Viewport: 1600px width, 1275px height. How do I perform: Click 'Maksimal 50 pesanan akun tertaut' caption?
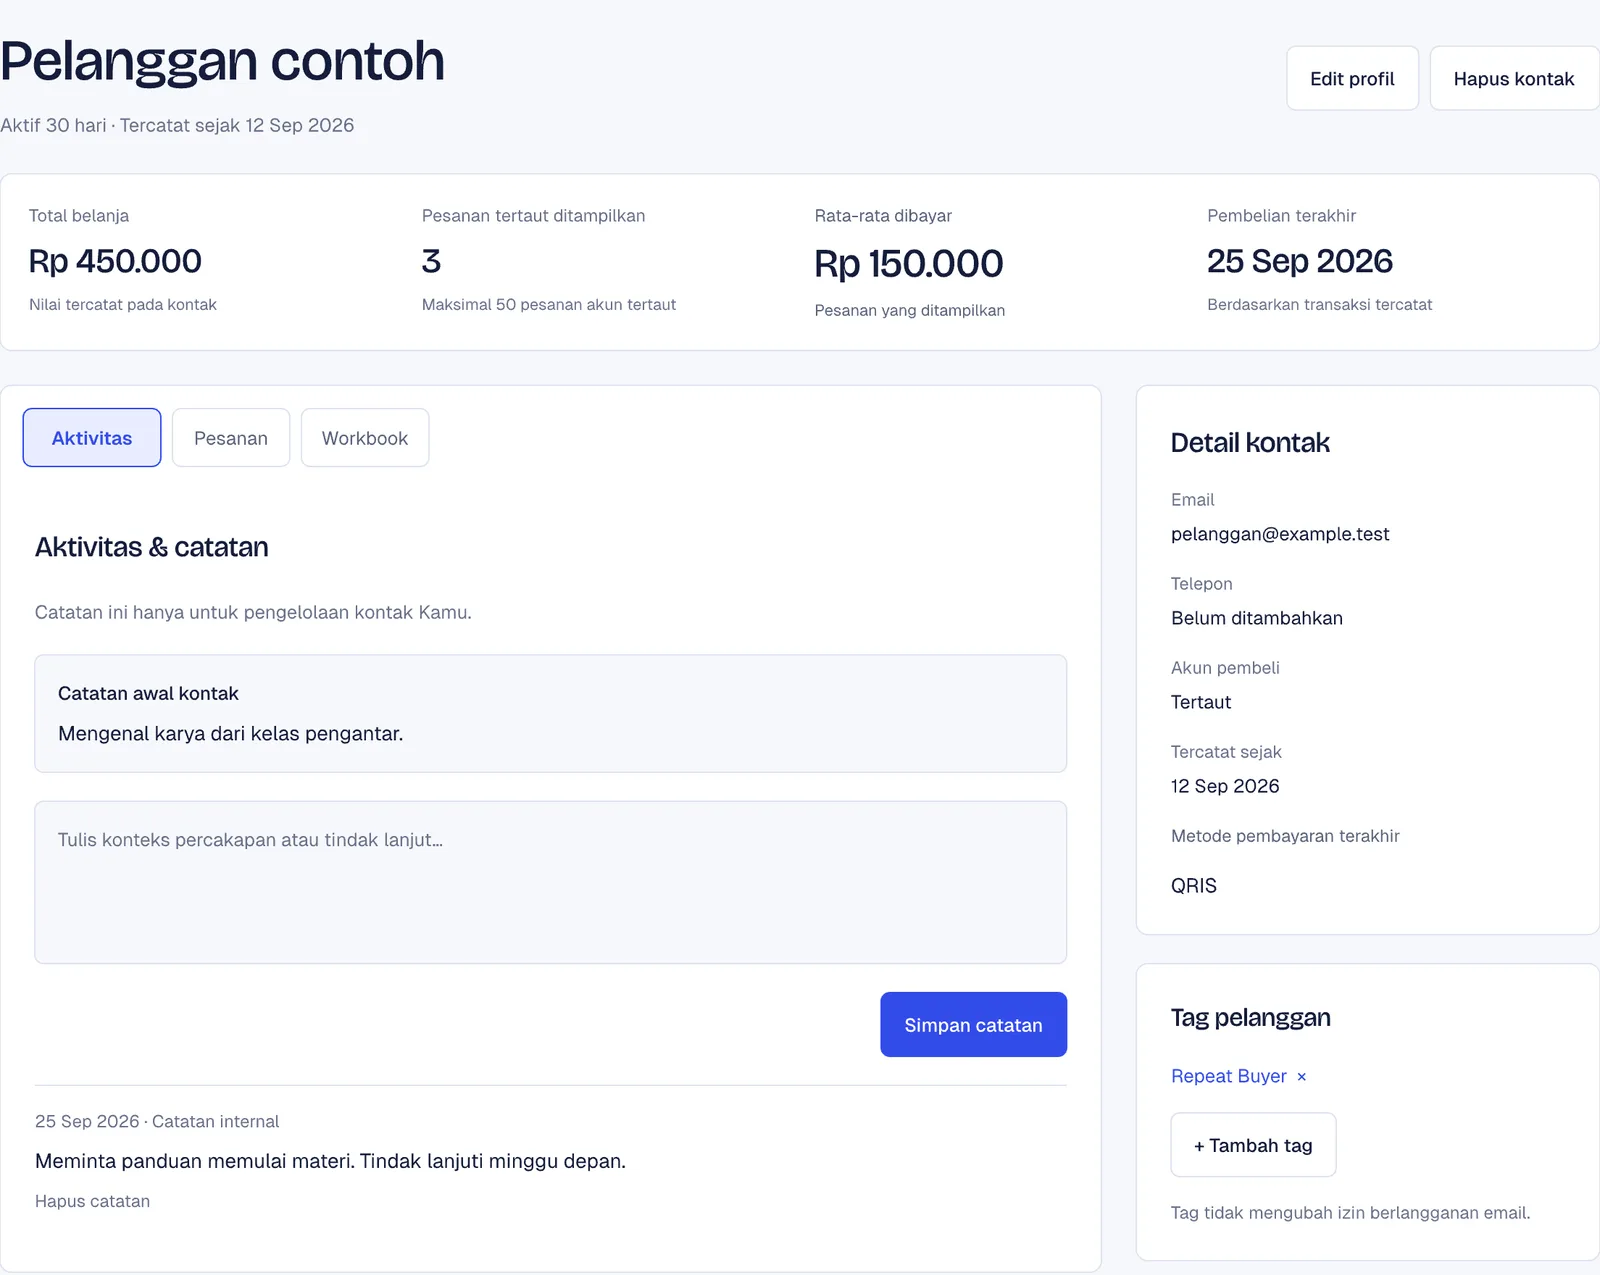[x=549, y=304]
